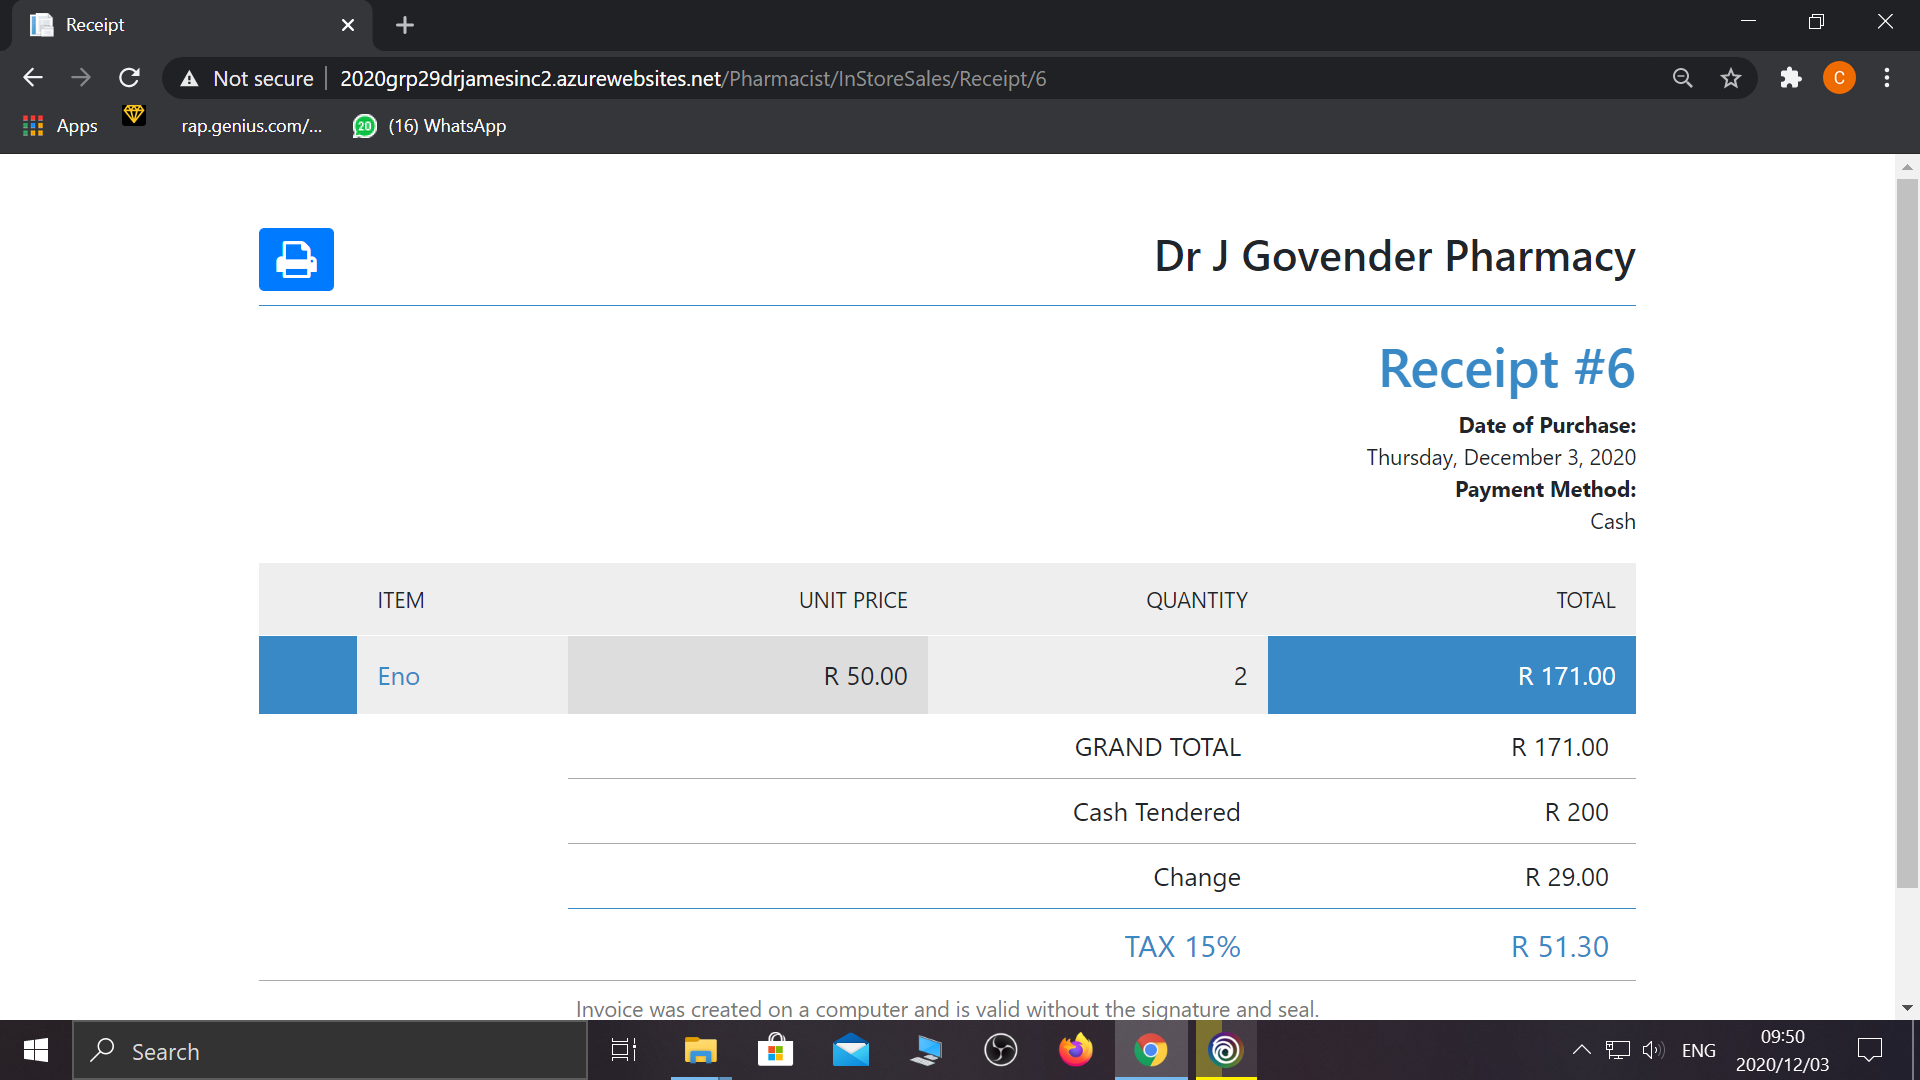Open the WhatsApp bookmark
1920x1080 pixels.
click(x=430, y=126)
